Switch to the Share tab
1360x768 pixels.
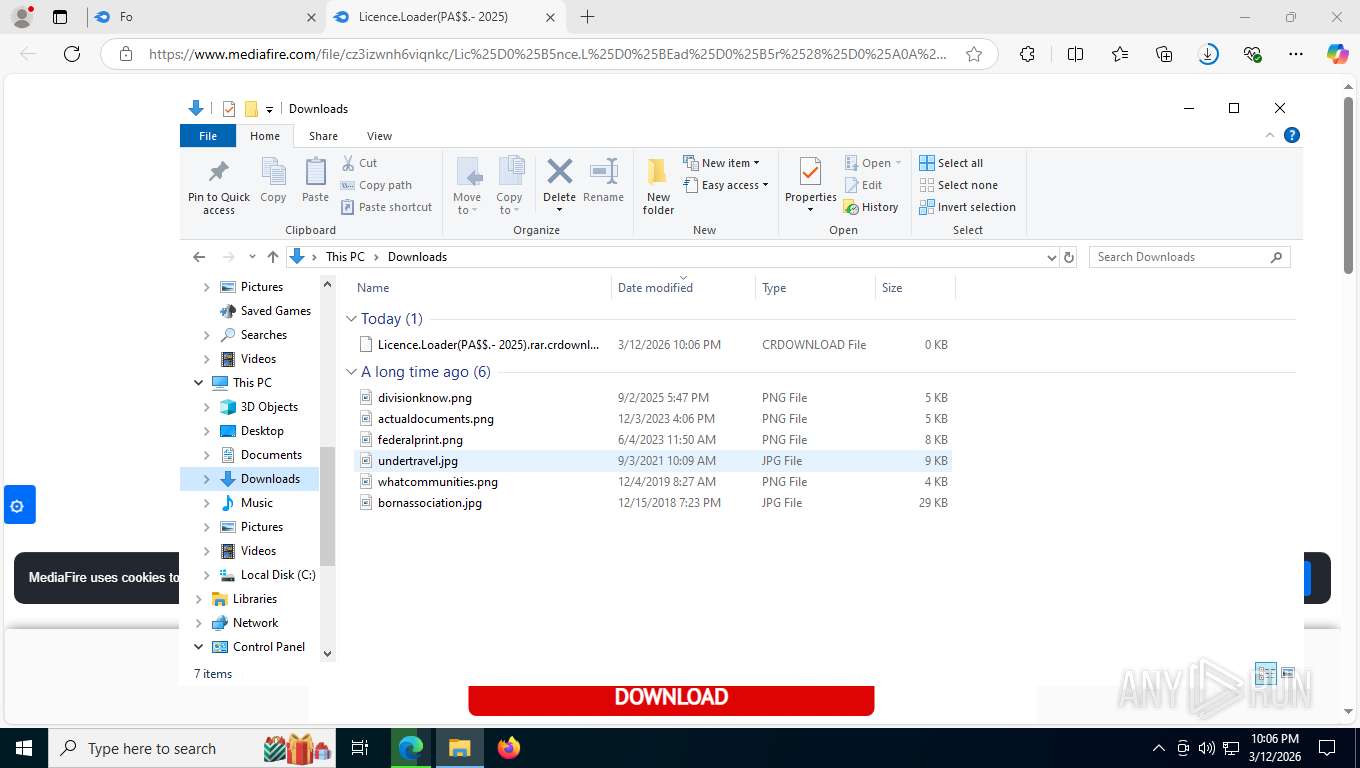click(323, 136)
